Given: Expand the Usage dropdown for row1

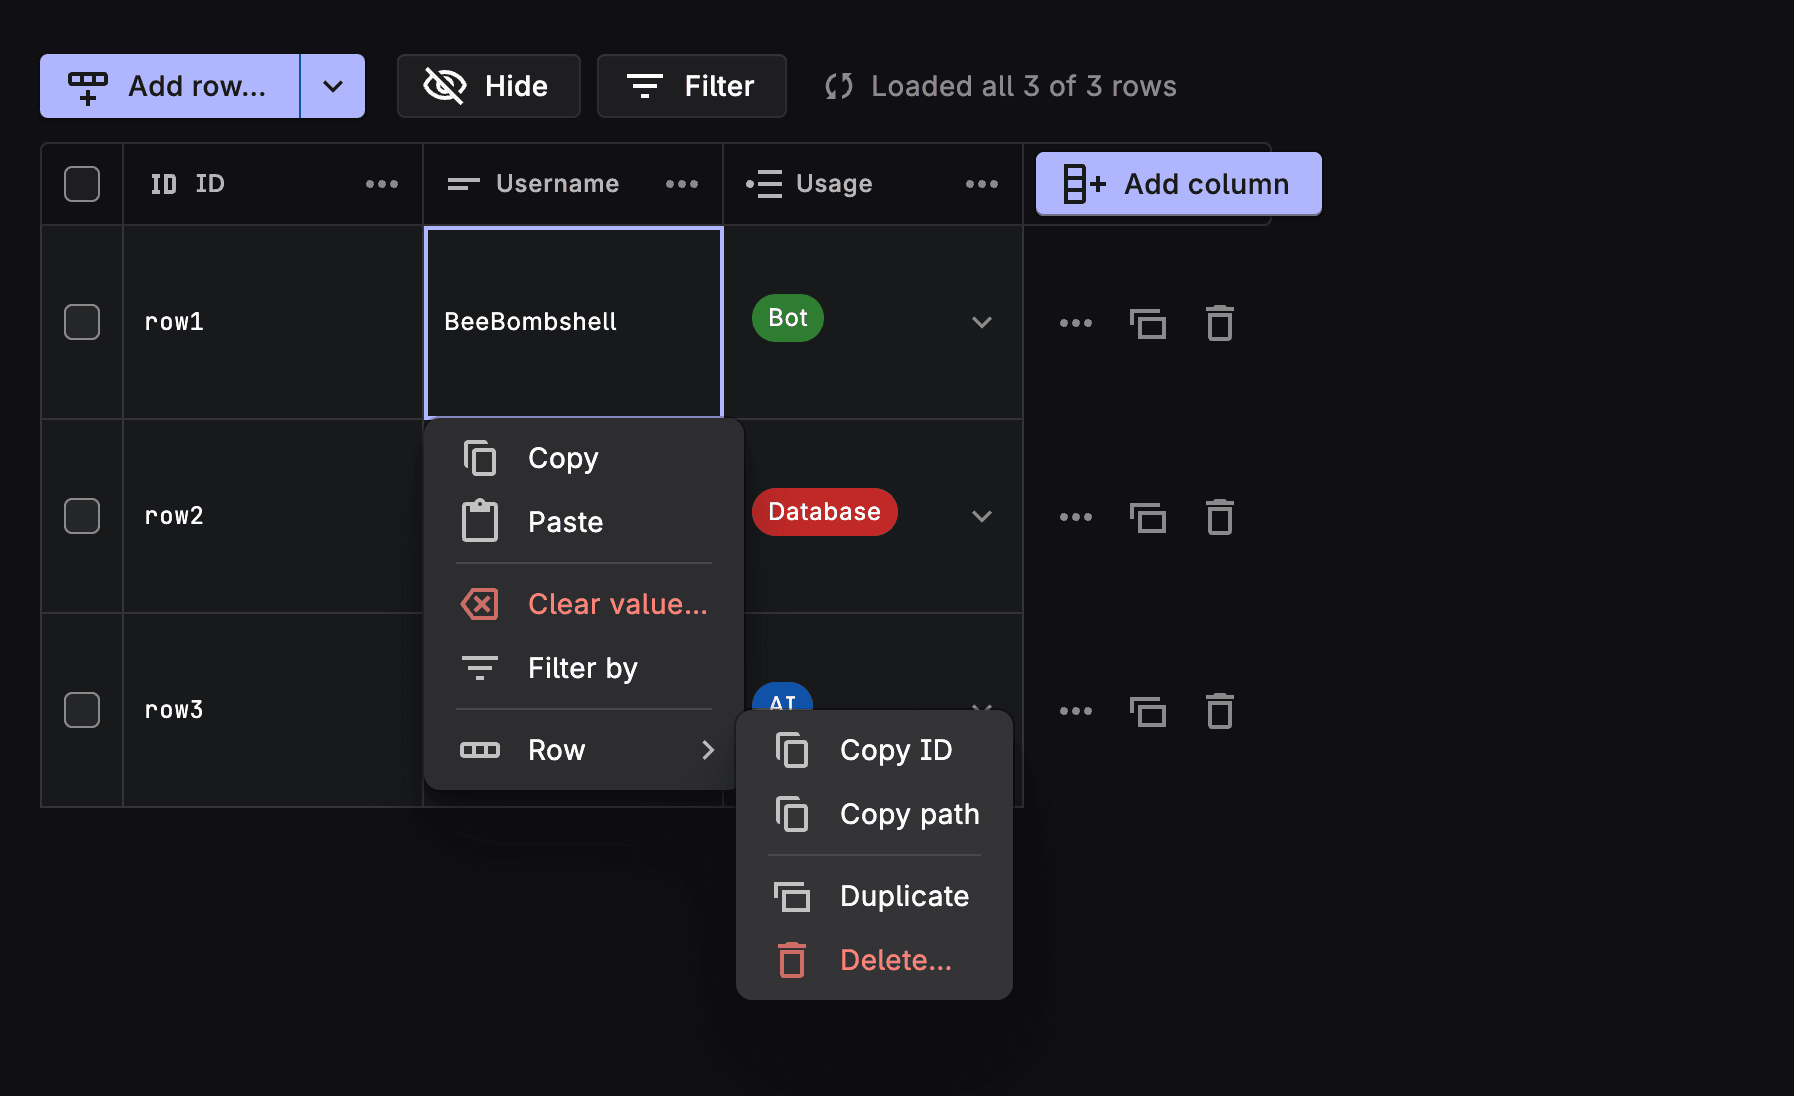Looking at the screenshot, I should pyautogui.click(x=981, y=322).
